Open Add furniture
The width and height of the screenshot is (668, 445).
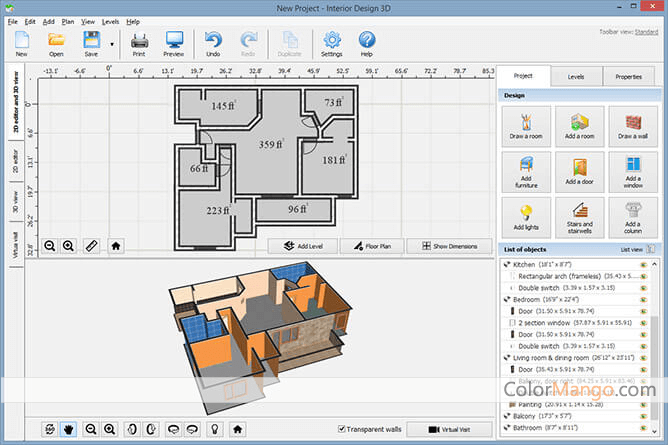(x=526, y=172)
